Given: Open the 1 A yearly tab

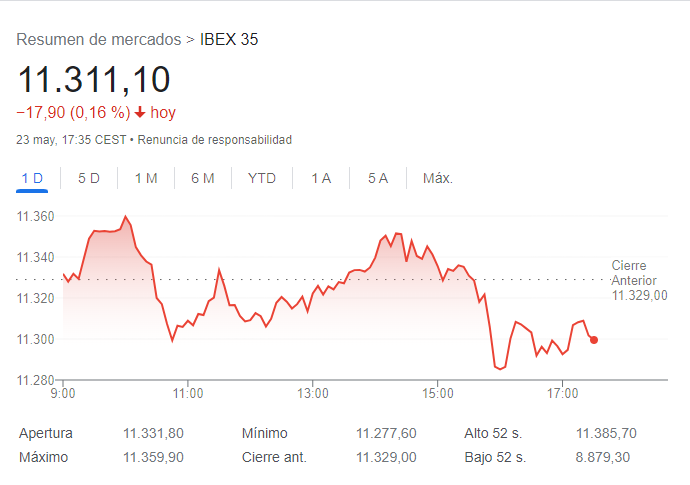Looking at the screenshot, I should click(321, 179).
